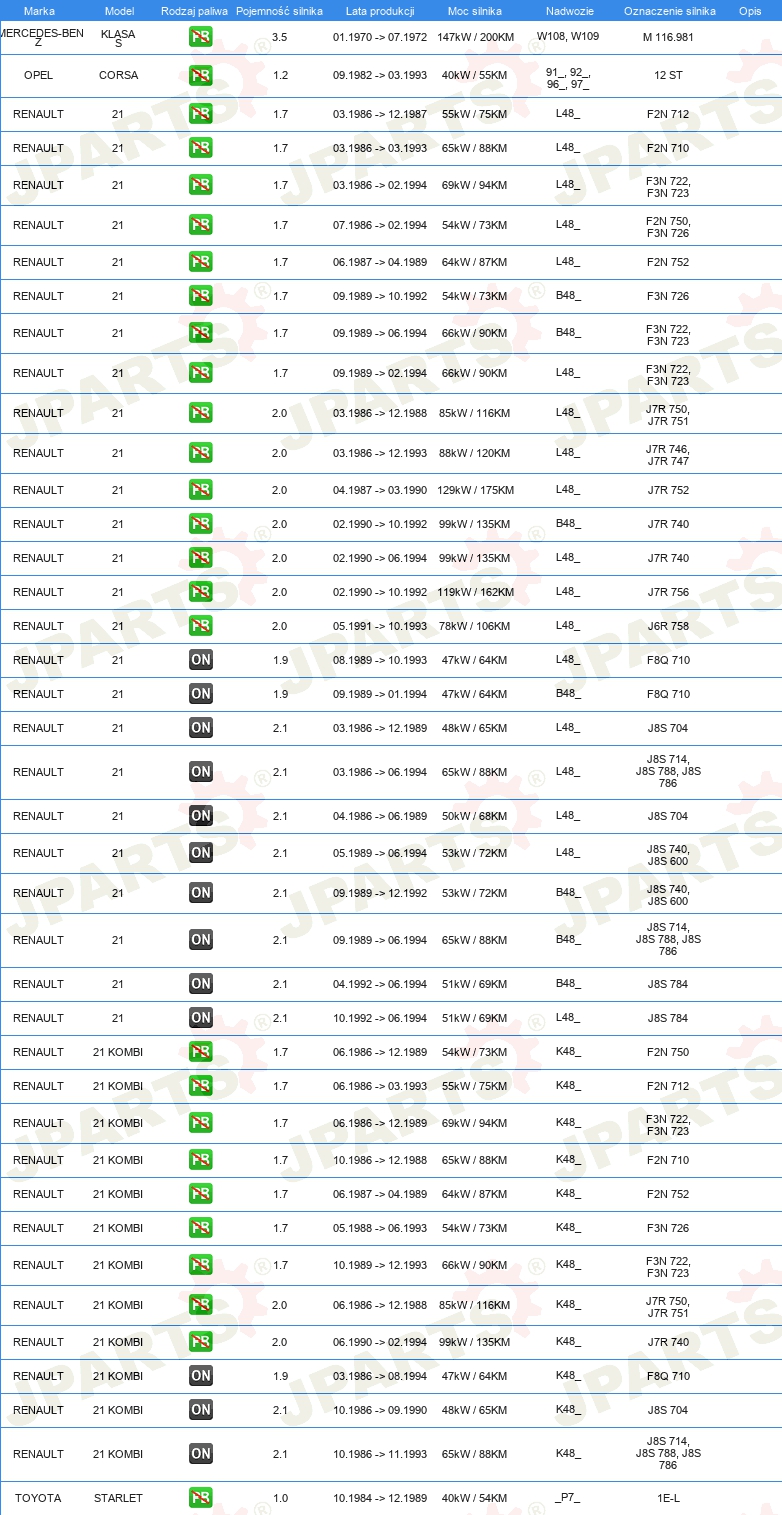Click PB icon in the 88kW / 120KM row
The width and height of the screenshot is (782, 1515).
pyautogui.click(x=200, y=453)
